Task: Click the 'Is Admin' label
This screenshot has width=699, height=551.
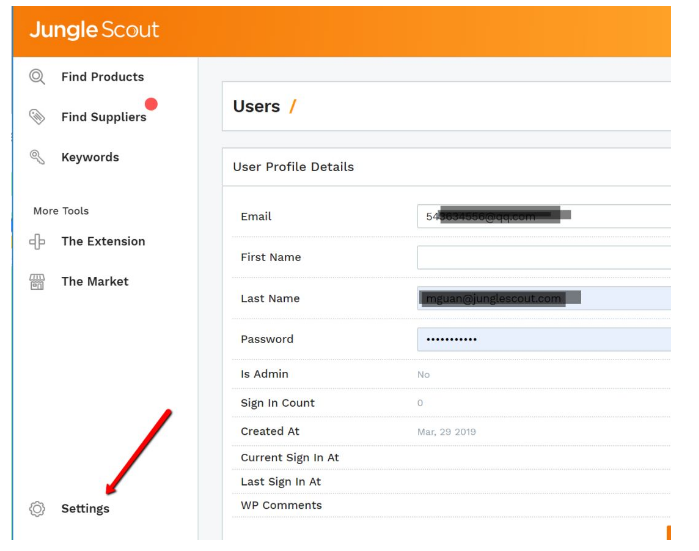Action: click(264, 374)
